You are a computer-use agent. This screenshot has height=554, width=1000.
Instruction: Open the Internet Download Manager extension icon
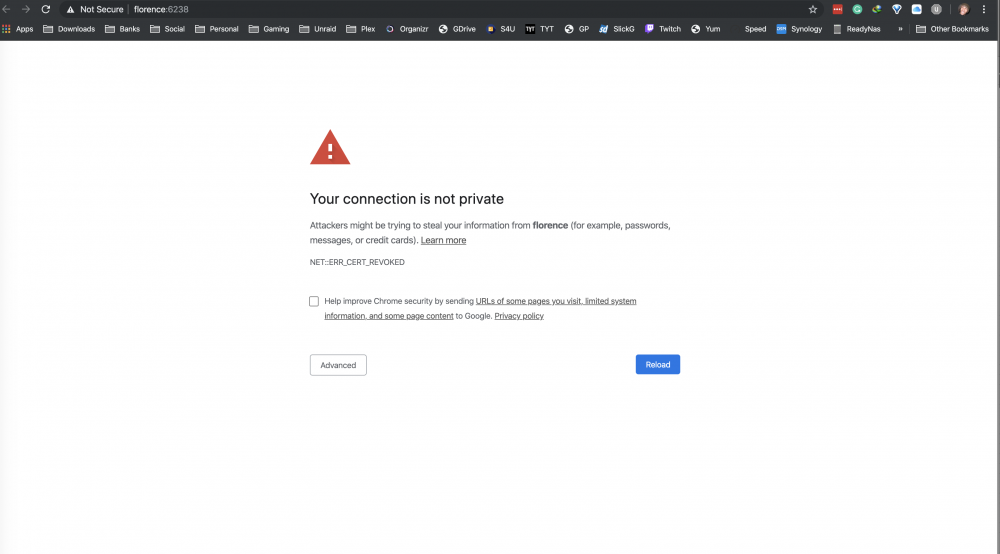pyautogui.click(x=877, y=10)
